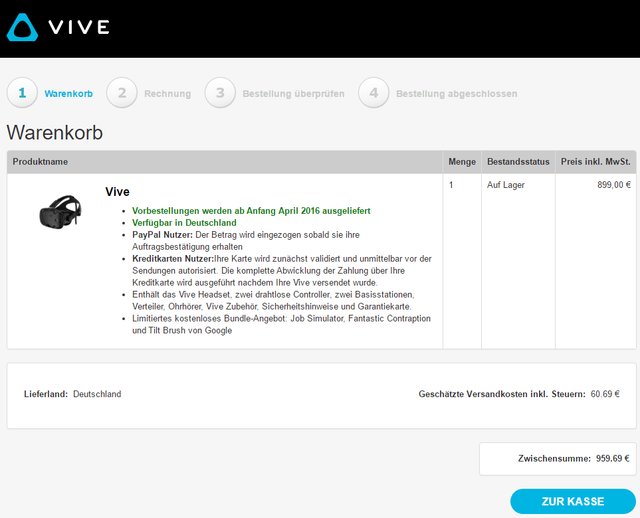Screen dimensions: 640x518
Task: Click the green Verfügbar in Deutschland text
Action: click(x=184, y=222)
